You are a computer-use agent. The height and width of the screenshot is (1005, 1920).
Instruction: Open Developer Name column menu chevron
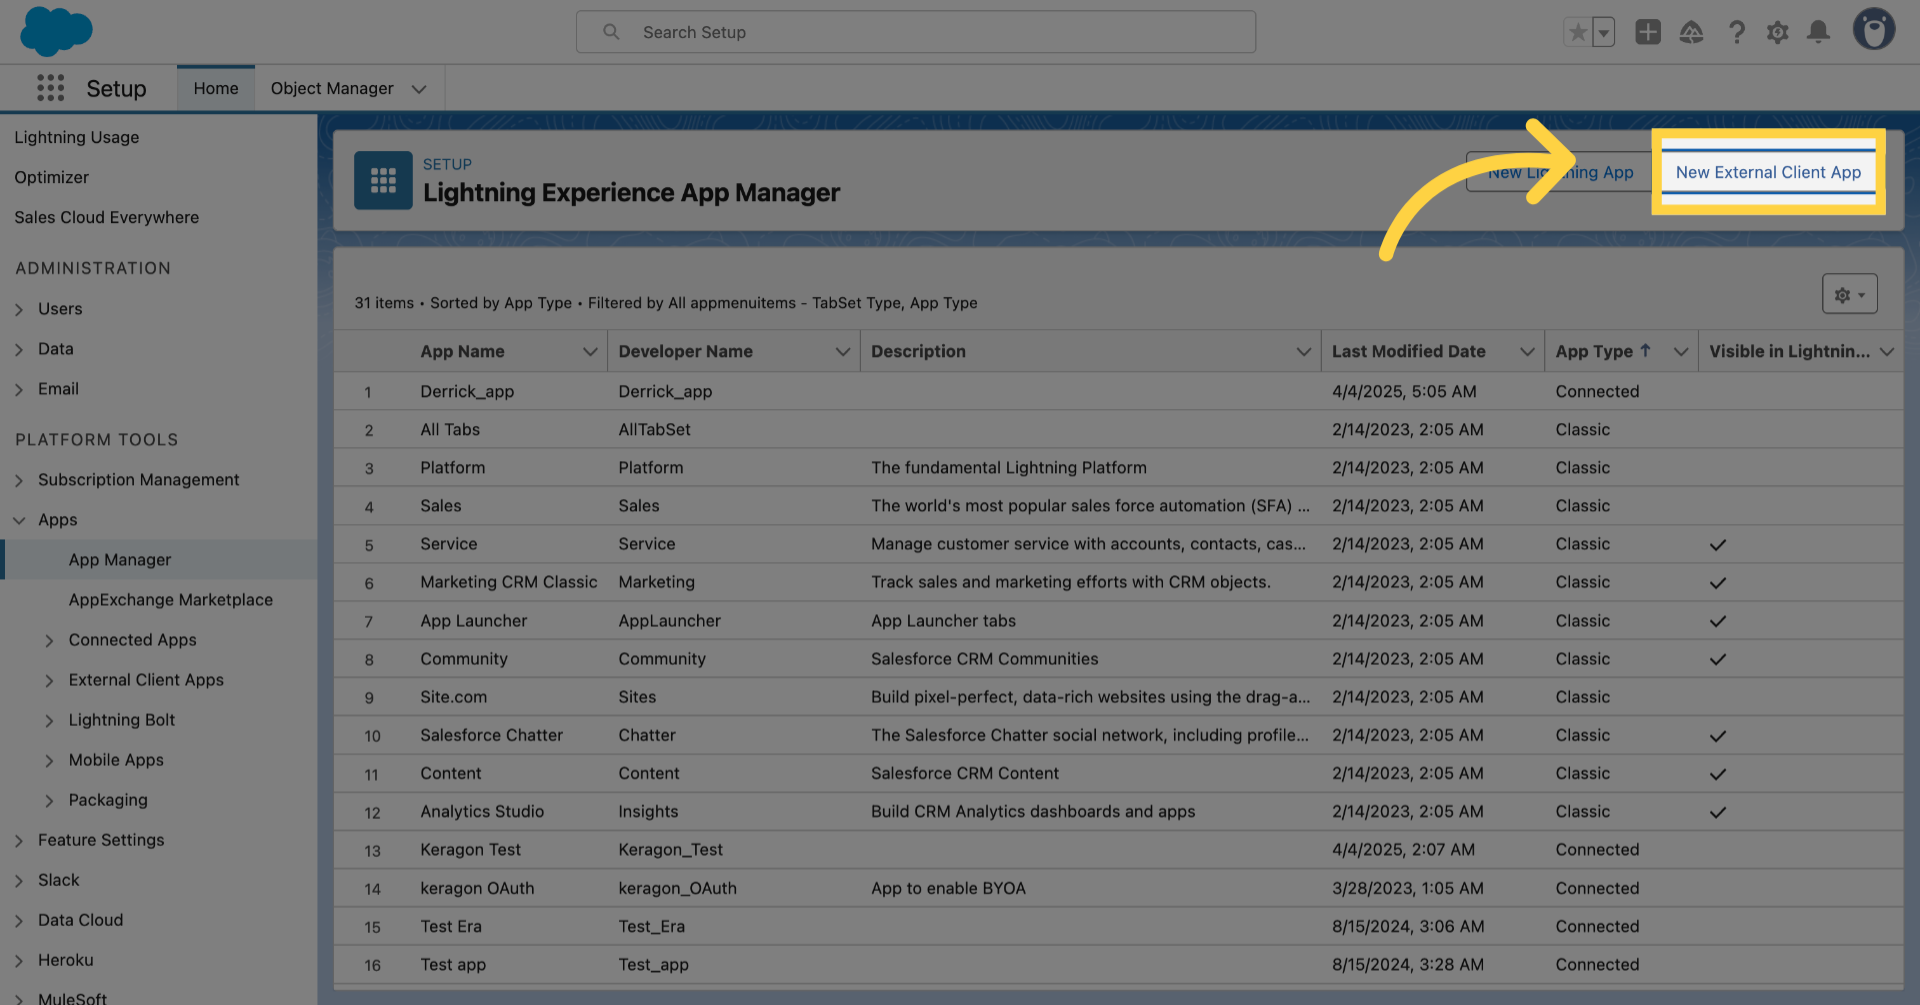pyautogui.click(x=843, y=352)
